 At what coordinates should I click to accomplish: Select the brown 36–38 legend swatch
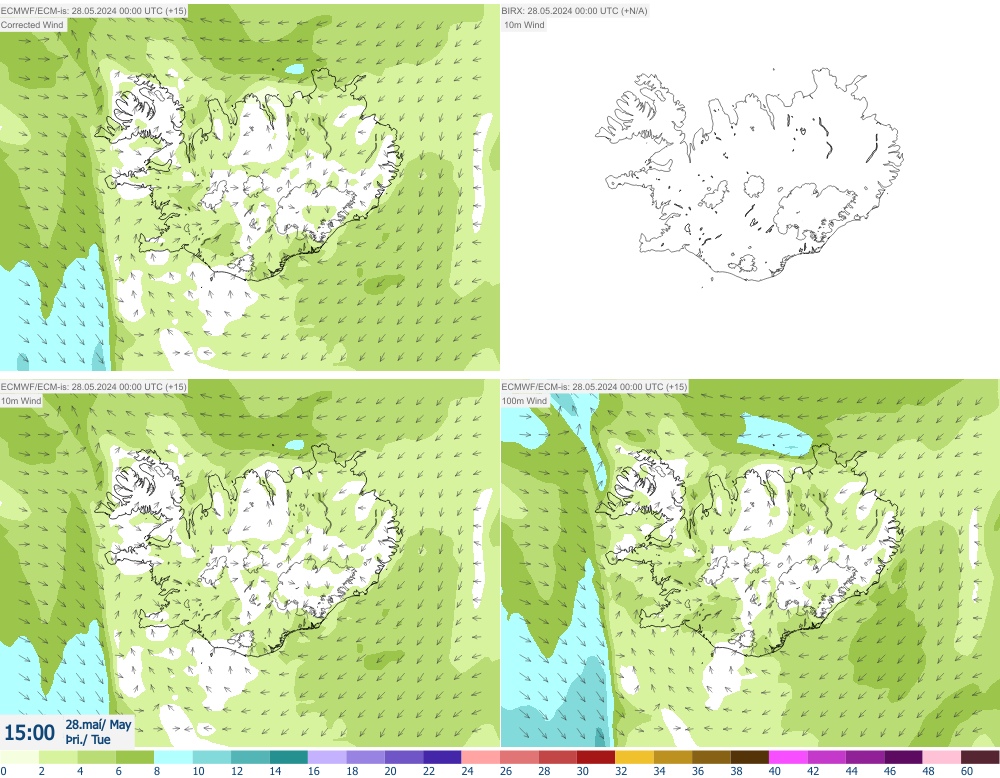coord(711,757)
